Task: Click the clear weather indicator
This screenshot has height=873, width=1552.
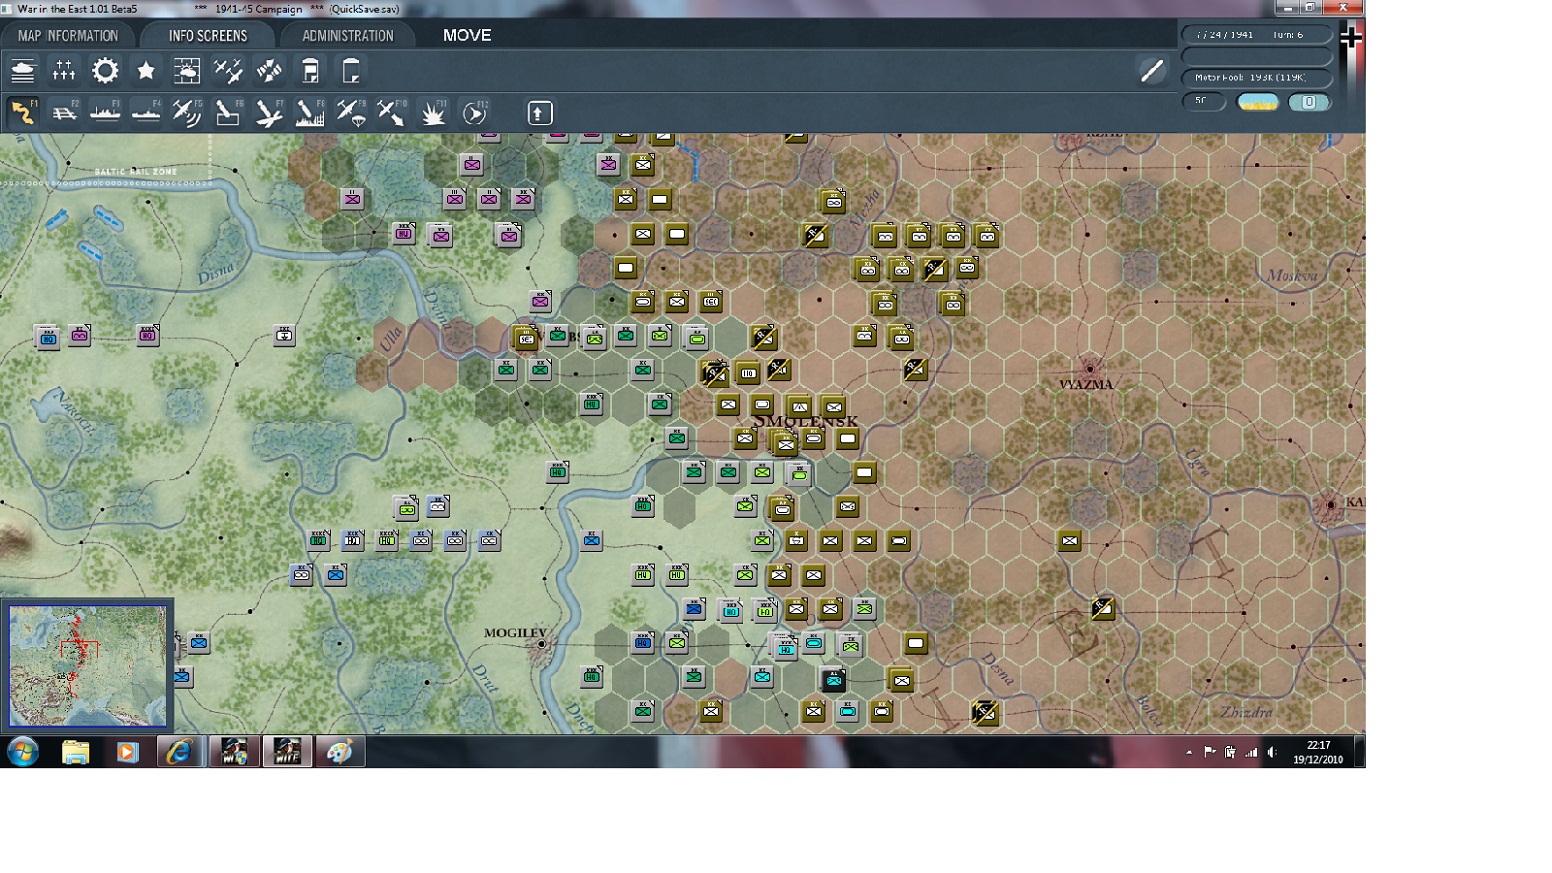Action: [1258, 102]
